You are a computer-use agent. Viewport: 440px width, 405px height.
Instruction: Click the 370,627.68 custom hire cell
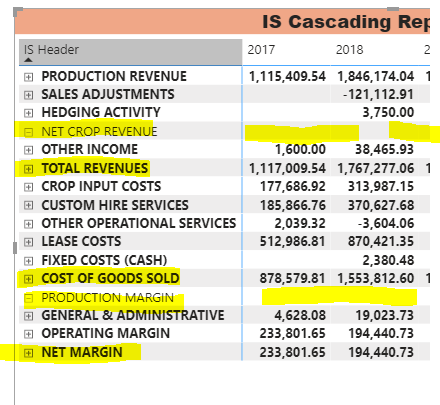coord(381,205)
